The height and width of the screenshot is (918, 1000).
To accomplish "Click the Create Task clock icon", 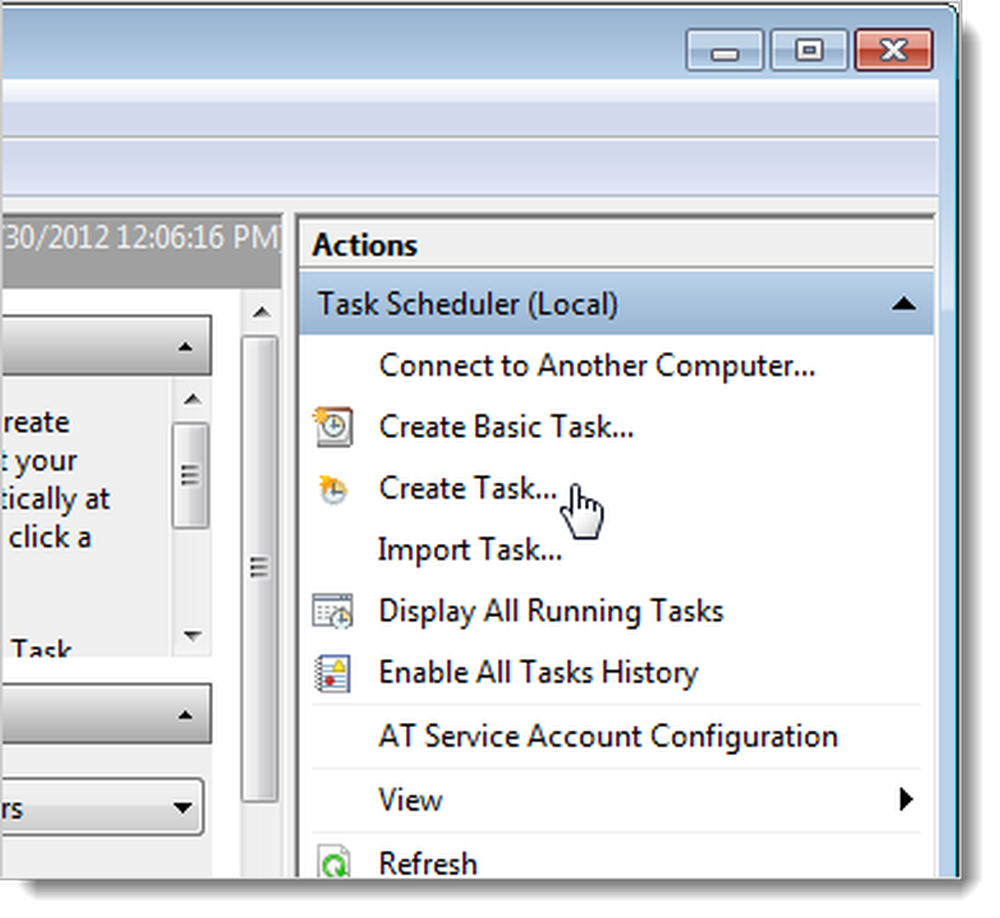I will click(x=333, y=489).
